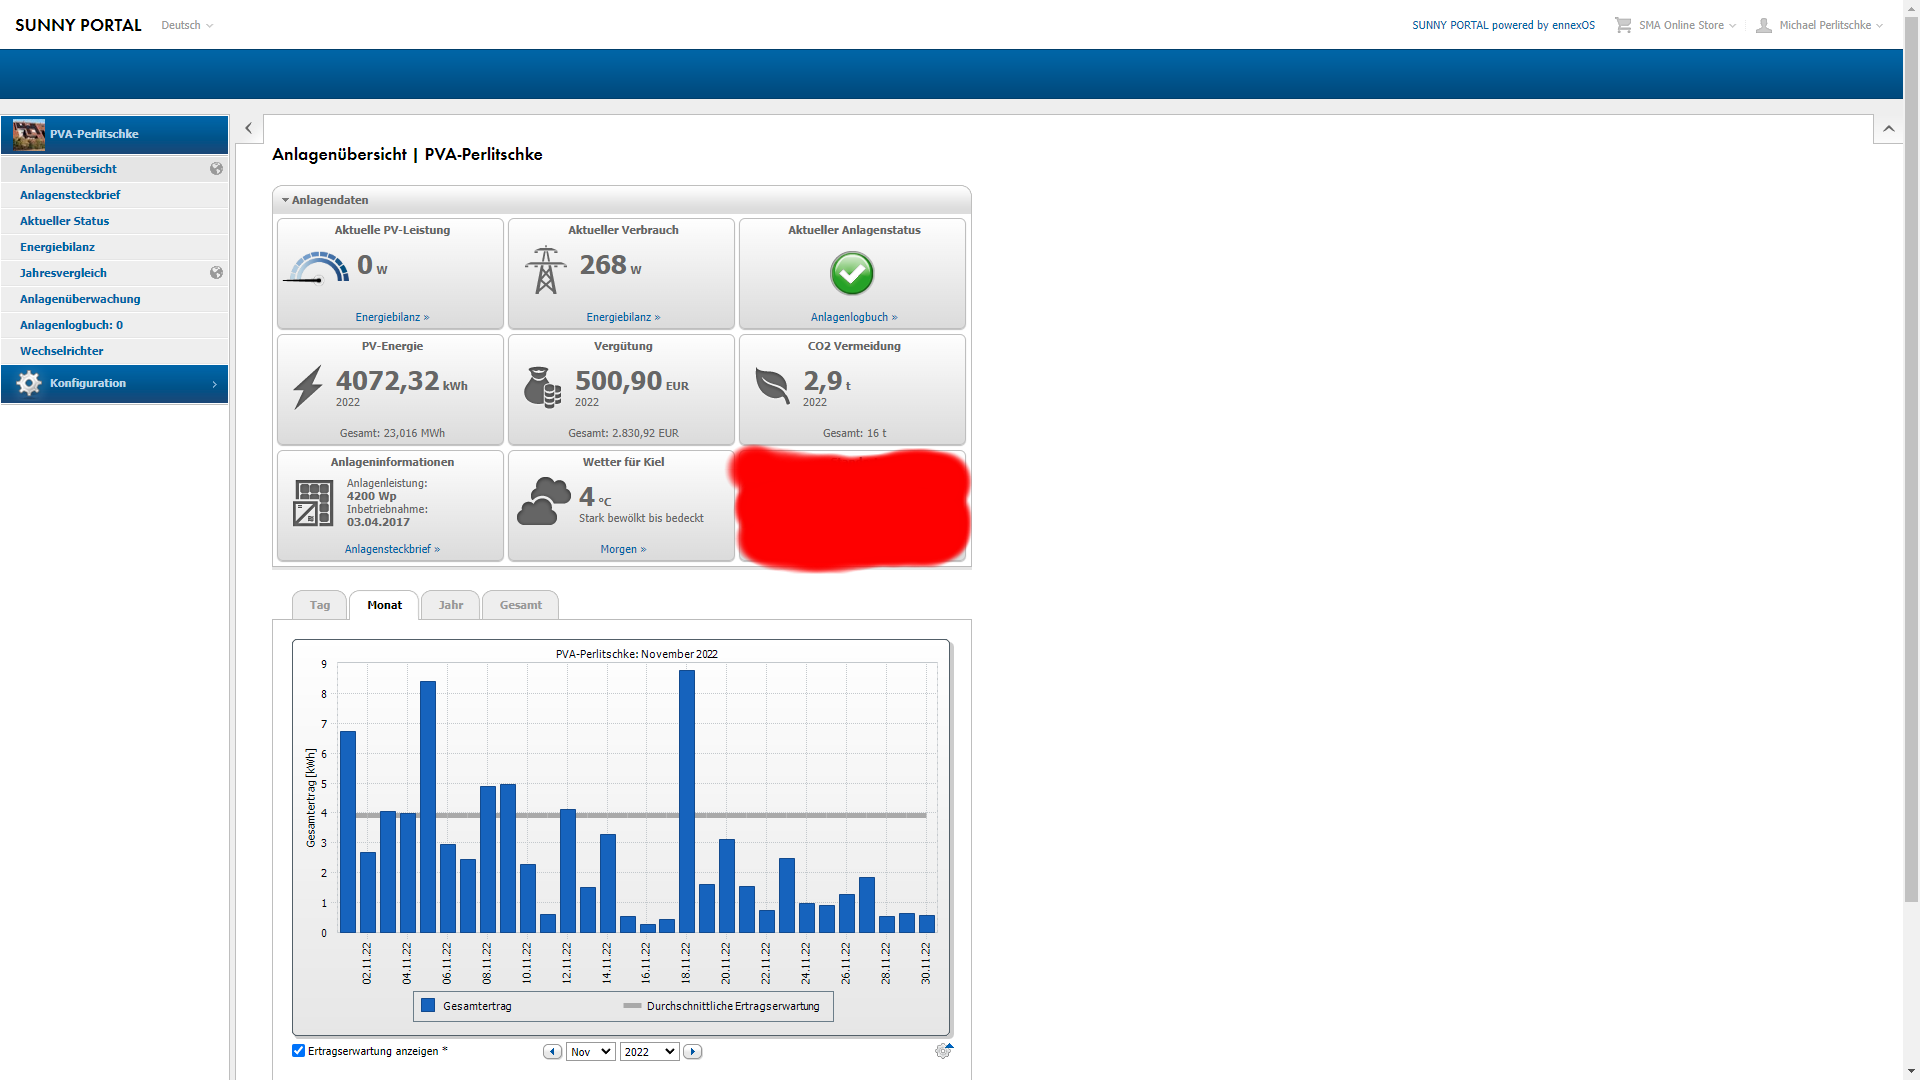
Task: Collapse the sidebar with the left chevron
Action: click(x=249, y=129)
